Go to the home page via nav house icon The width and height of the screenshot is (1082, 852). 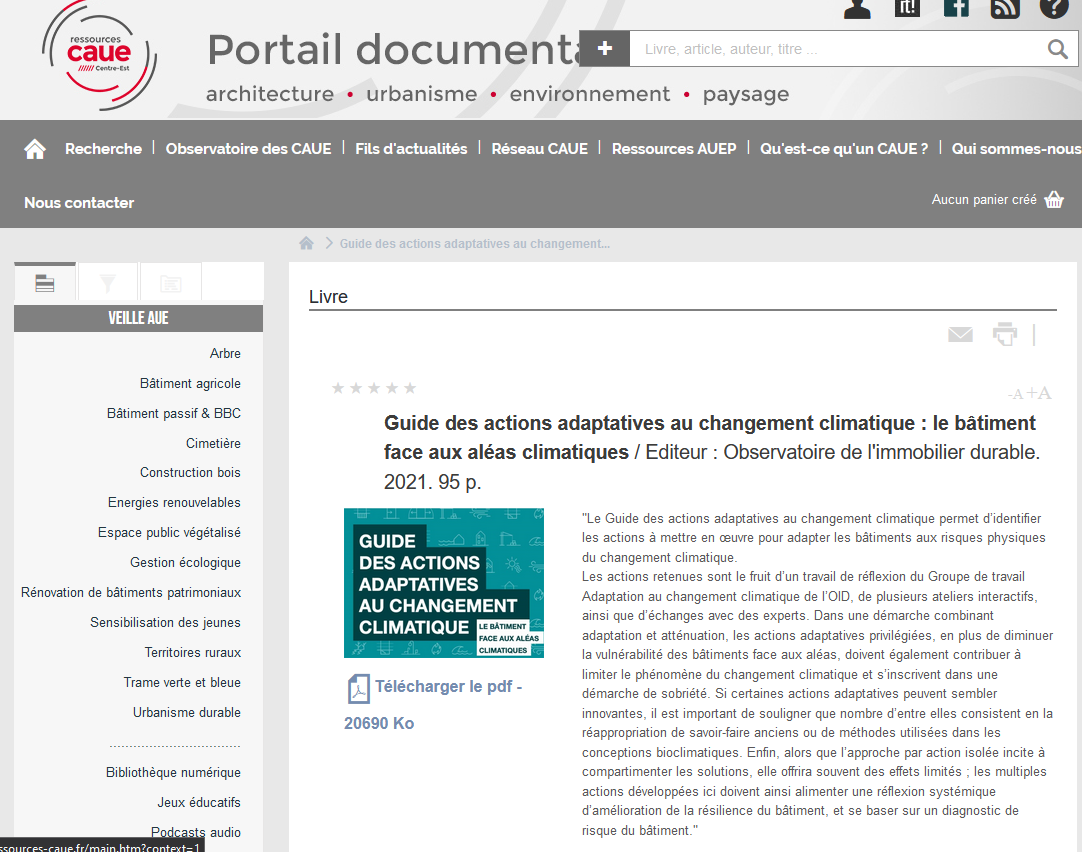[x=35, y=149]
